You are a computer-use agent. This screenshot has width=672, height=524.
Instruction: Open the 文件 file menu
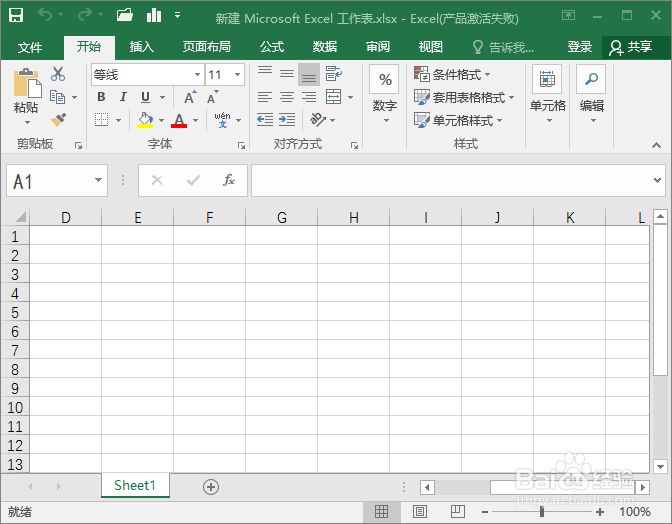[30, 47]
